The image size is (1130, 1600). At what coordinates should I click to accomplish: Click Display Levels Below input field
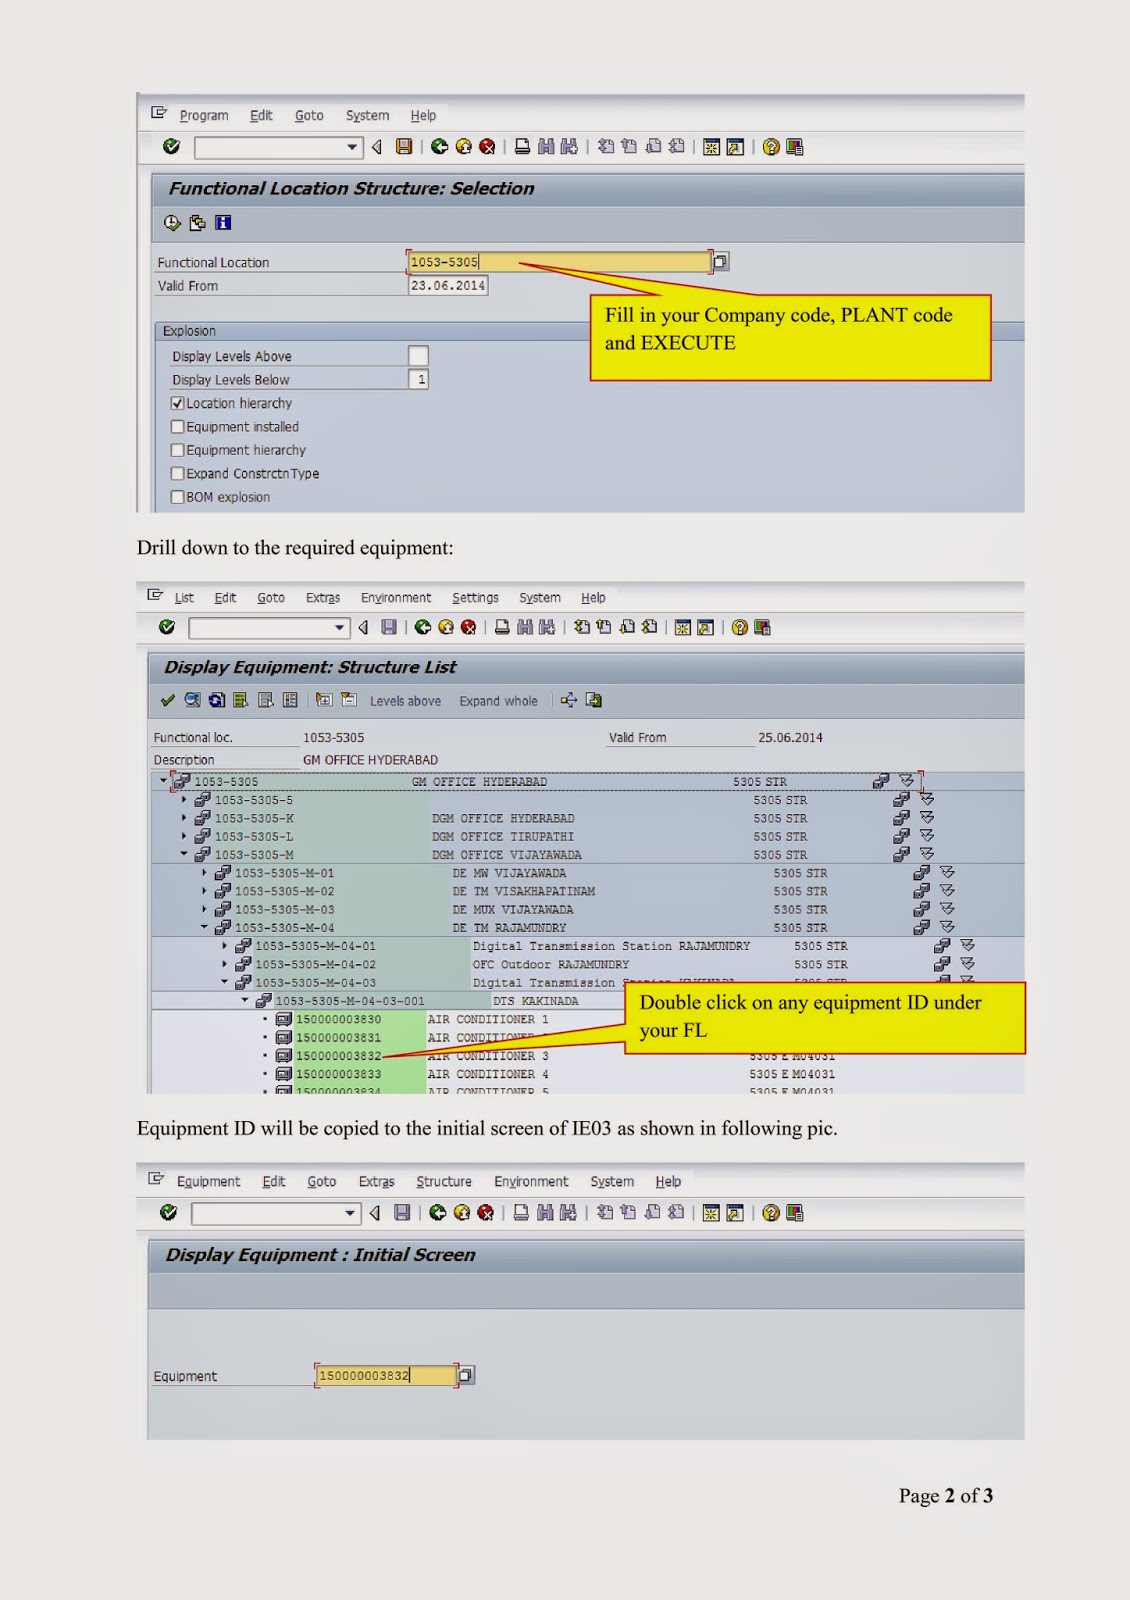[x=418, y=379]
